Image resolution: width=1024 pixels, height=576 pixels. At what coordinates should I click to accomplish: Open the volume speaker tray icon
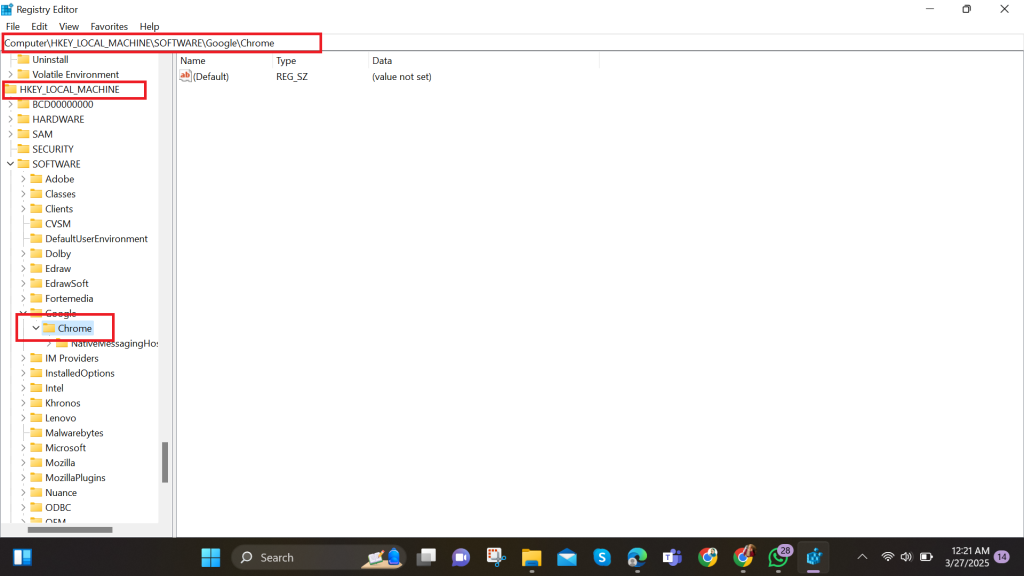click(906, 557)
